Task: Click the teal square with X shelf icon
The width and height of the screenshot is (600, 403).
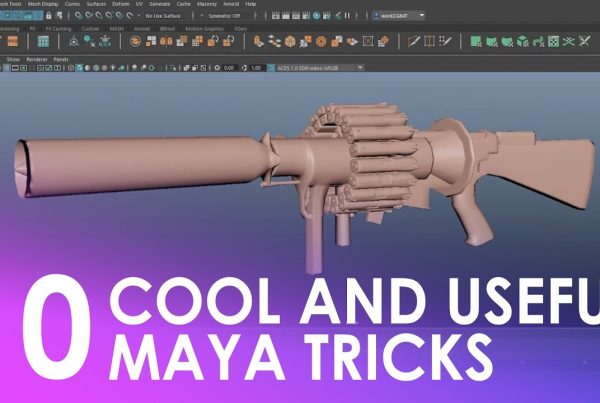Action: pos(476,41)
